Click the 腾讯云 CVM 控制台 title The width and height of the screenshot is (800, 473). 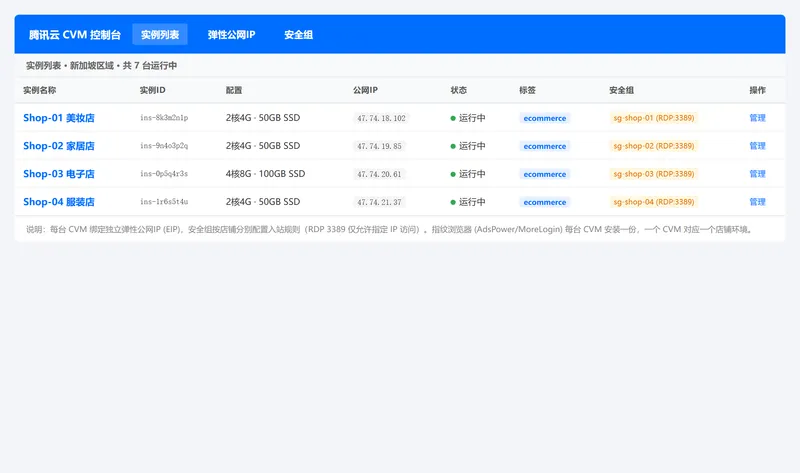tap(74, 35)
